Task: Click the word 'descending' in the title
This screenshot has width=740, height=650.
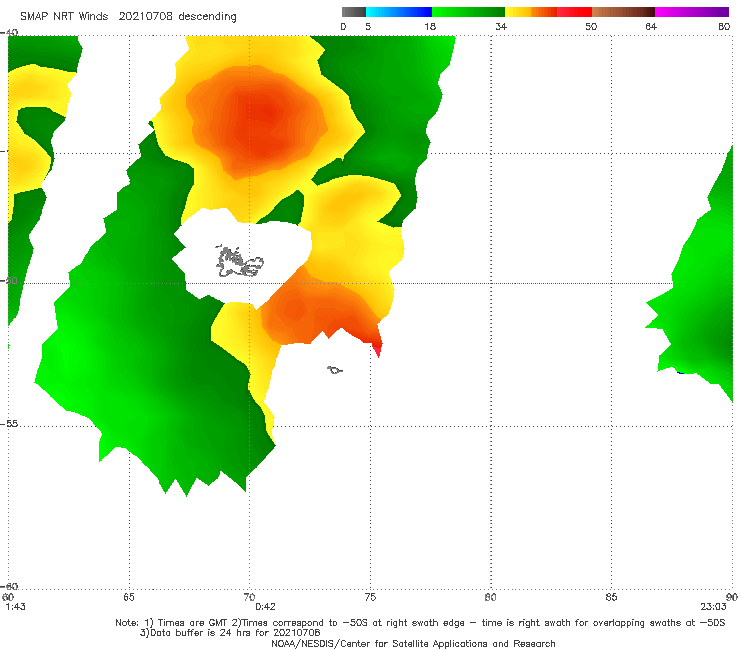Action: (x=207, y=17)
